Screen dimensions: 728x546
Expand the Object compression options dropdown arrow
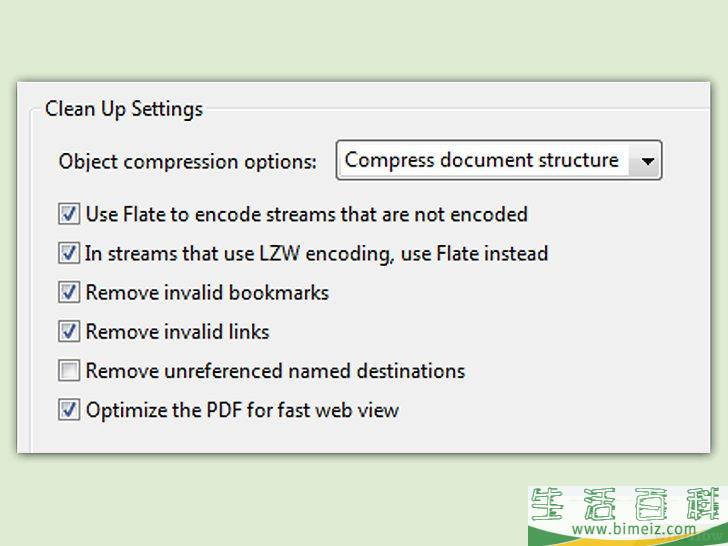click(647, 160)
